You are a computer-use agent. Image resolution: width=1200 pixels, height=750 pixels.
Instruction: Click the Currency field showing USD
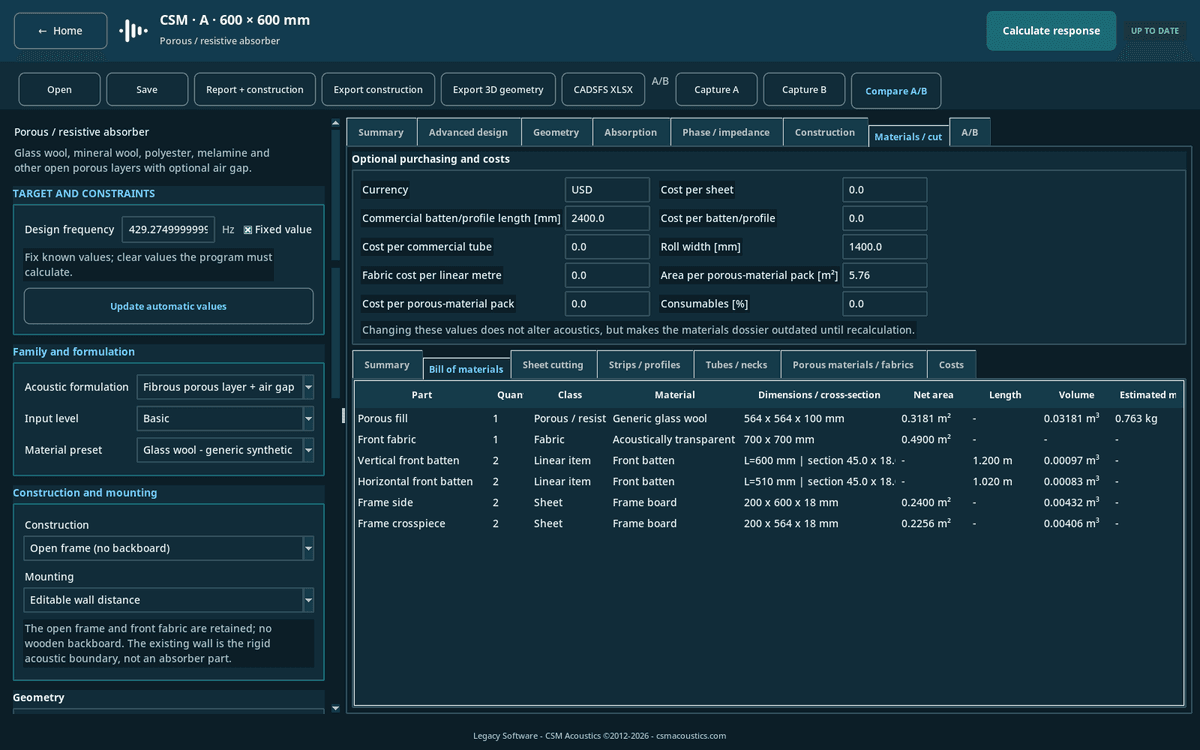(x=607, y=190)
